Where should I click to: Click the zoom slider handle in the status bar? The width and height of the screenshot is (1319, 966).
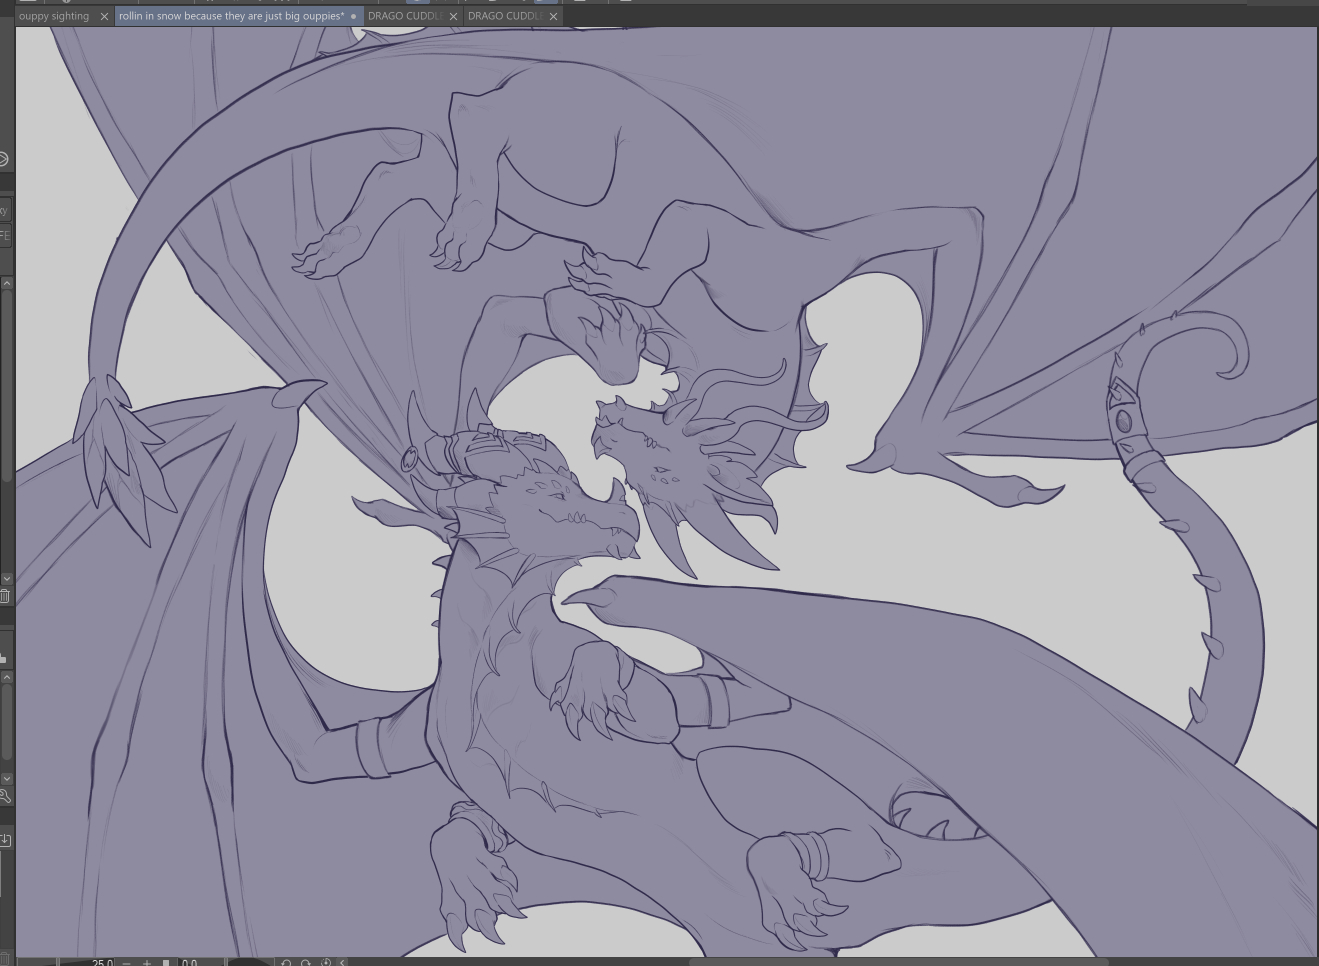pos(166,962)
